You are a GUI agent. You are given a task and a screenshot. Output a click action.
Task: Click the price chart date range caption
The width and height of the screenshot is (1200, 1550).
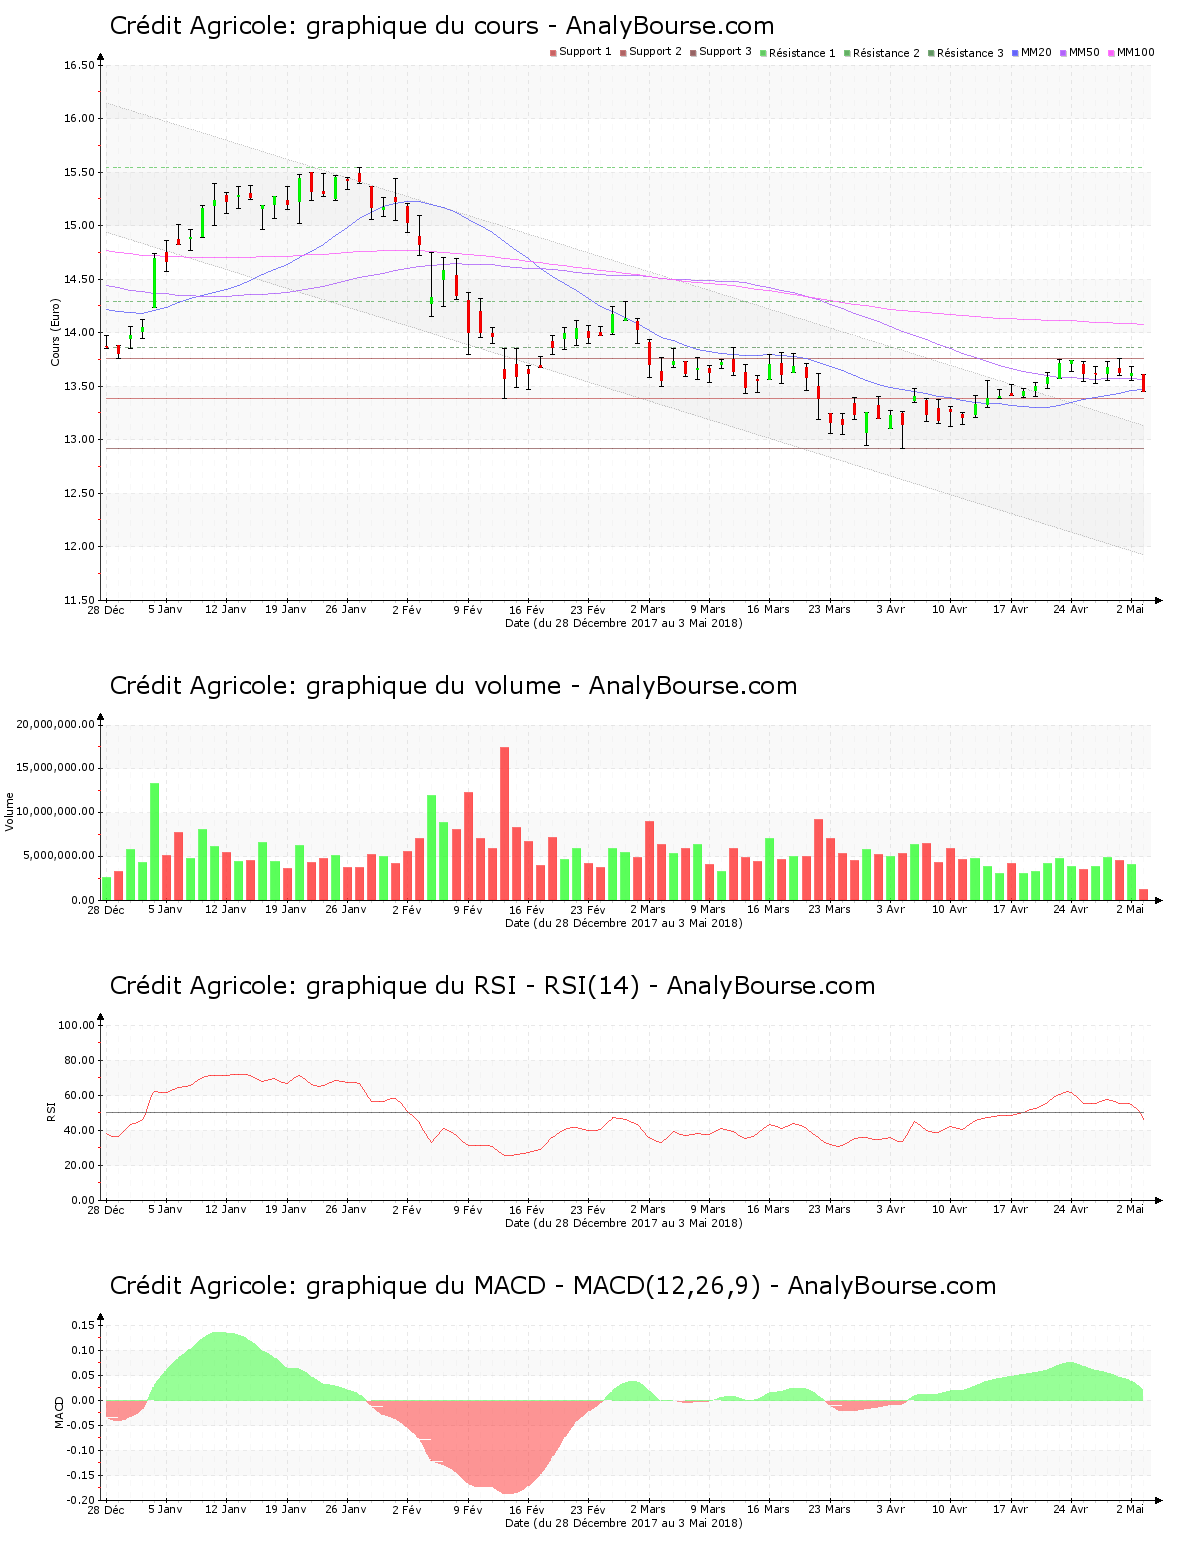click(624, 623)
